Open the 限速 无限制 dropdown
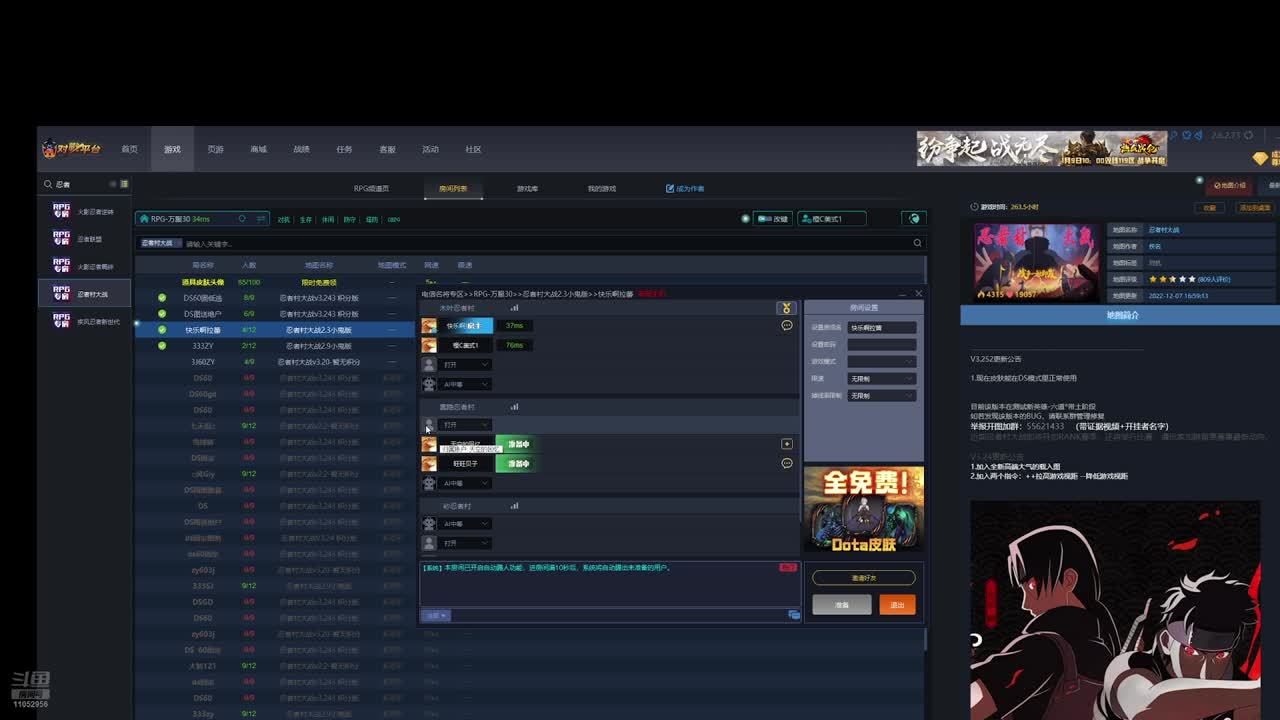1280x720 pixels. pyautogui.click(x=881, y=379)
